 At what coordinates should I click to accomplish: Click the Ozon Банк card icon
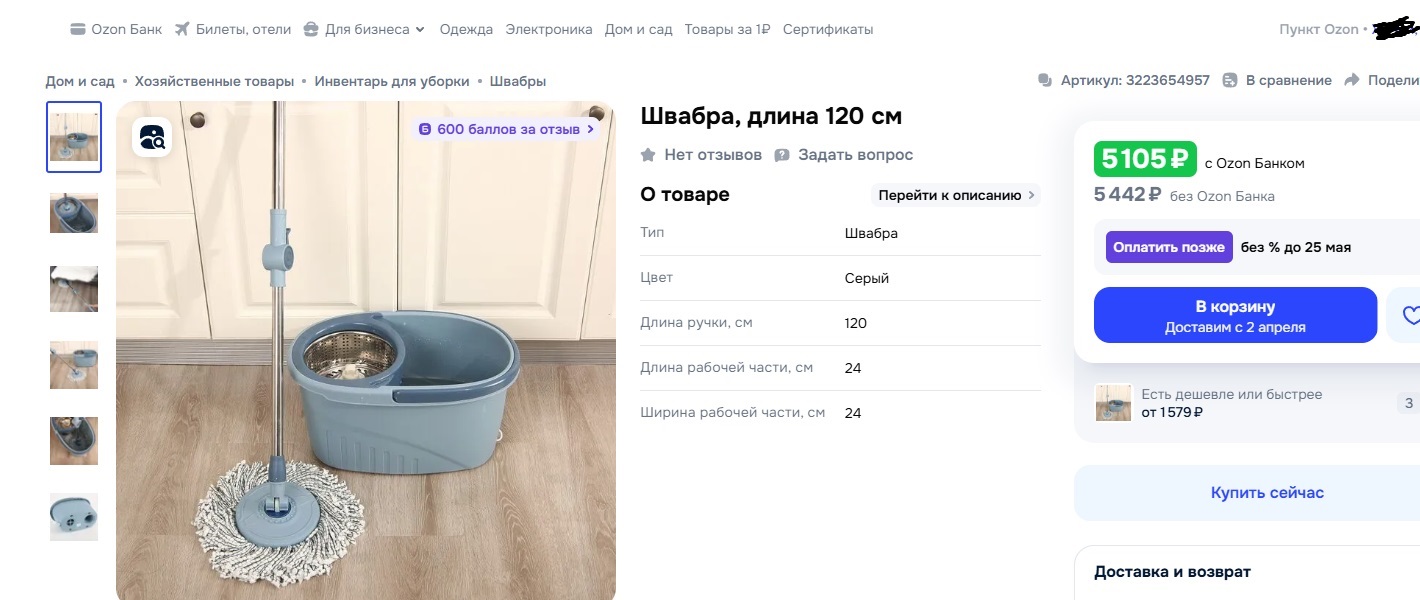[x=78, y=29]
